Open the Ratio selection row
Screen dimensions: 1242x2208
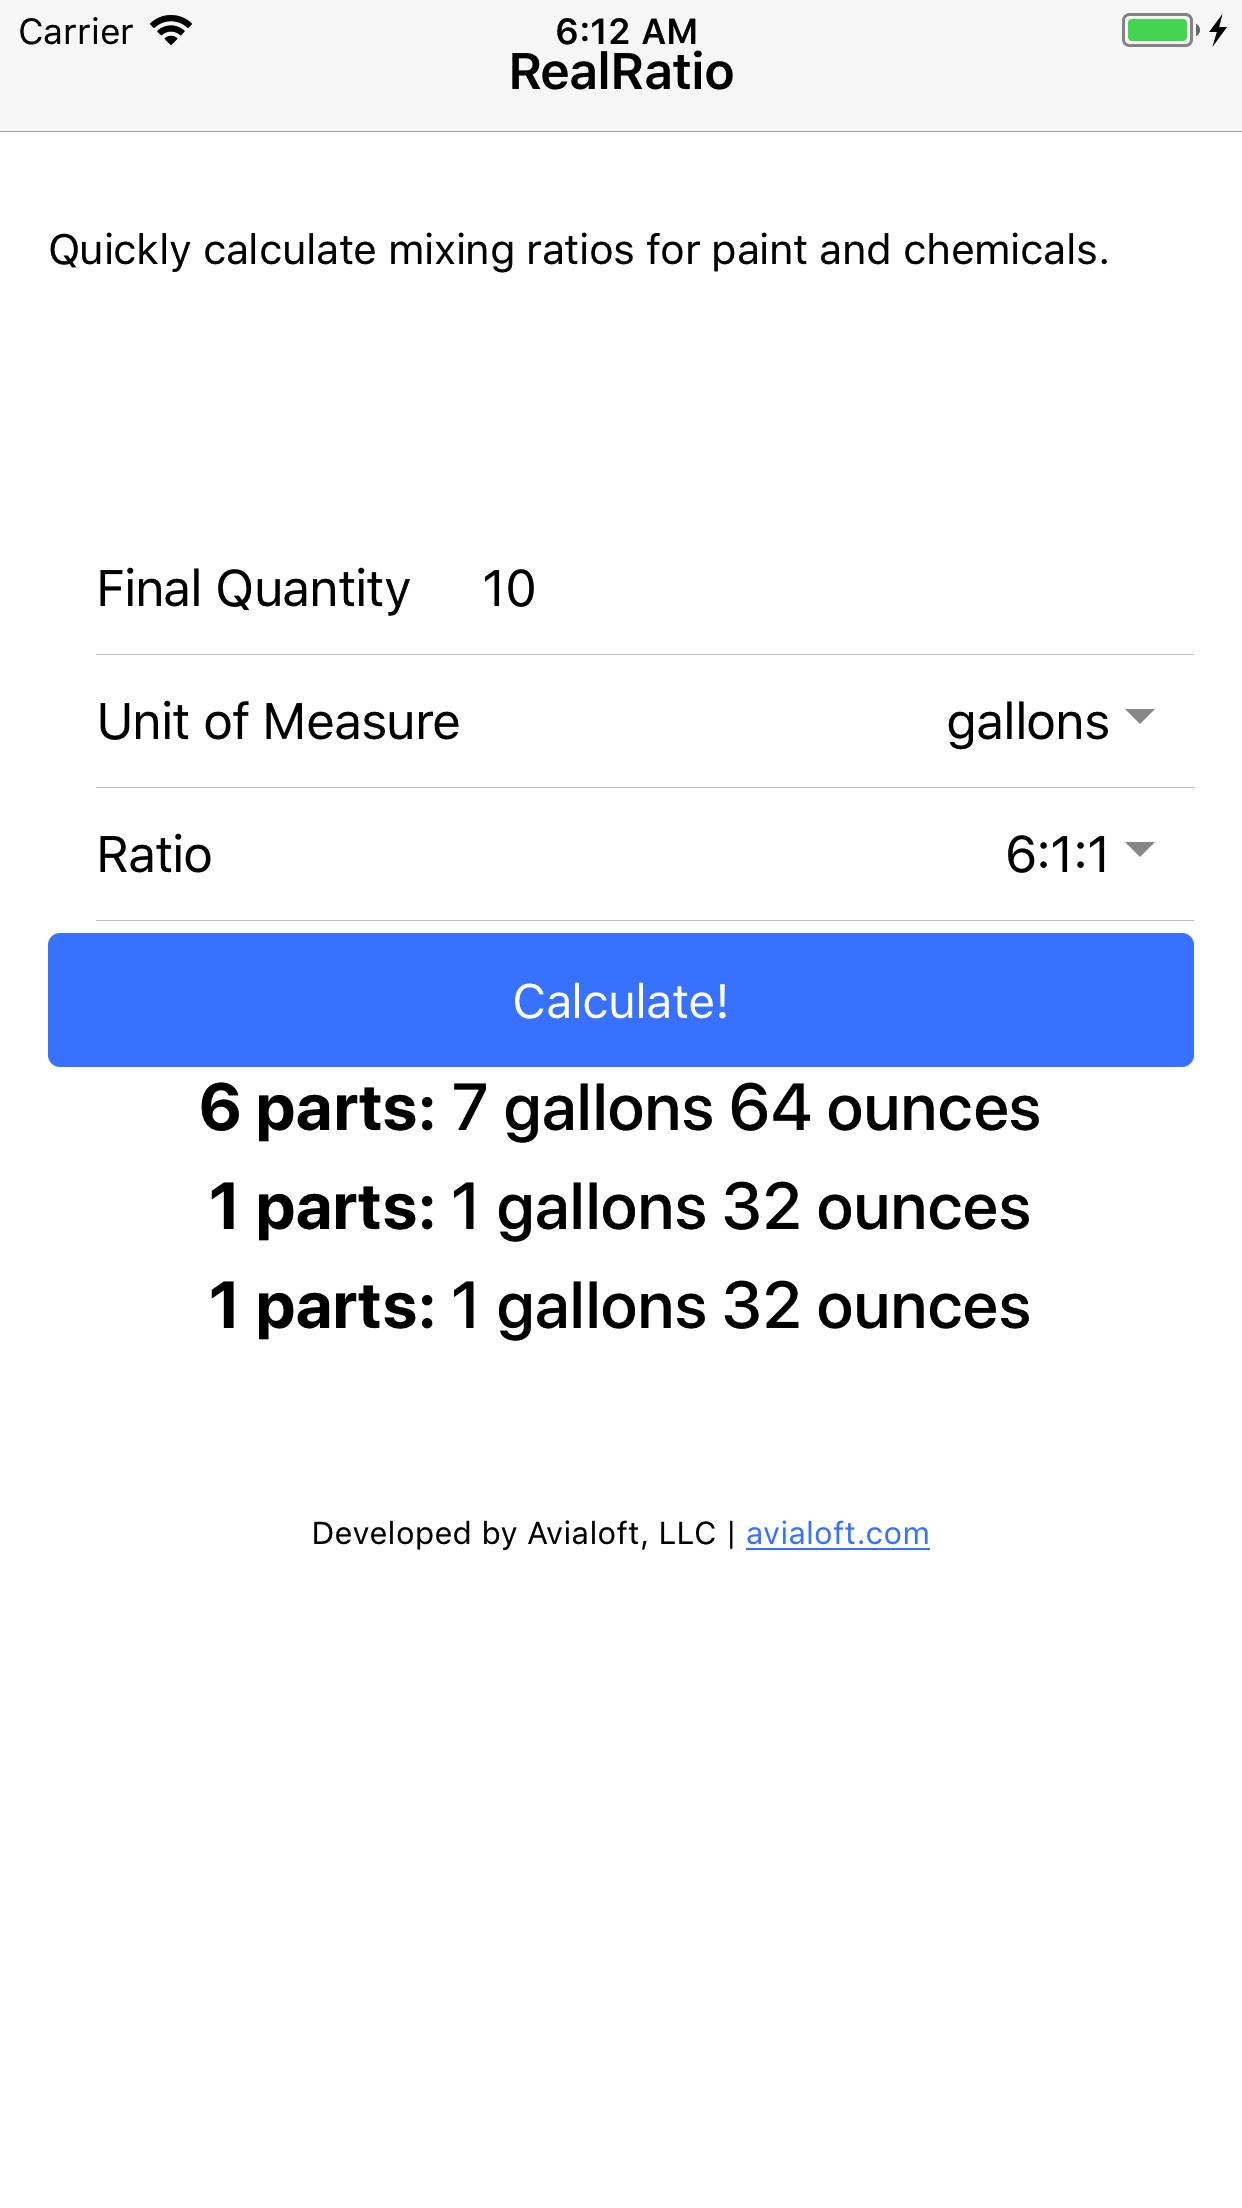(x=645, y=855)
